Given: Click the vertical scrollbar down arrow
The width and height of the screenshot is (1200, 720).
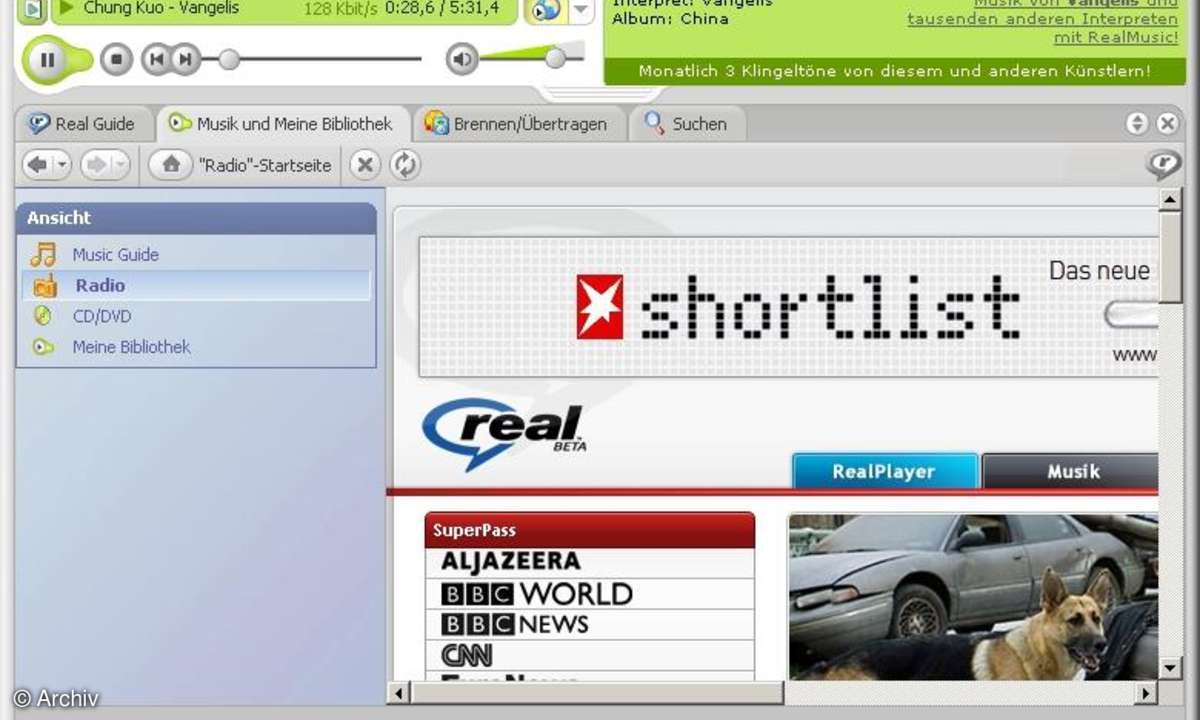Looking at the screenshot, I should pyautogui.click(x=1170, y=668).
